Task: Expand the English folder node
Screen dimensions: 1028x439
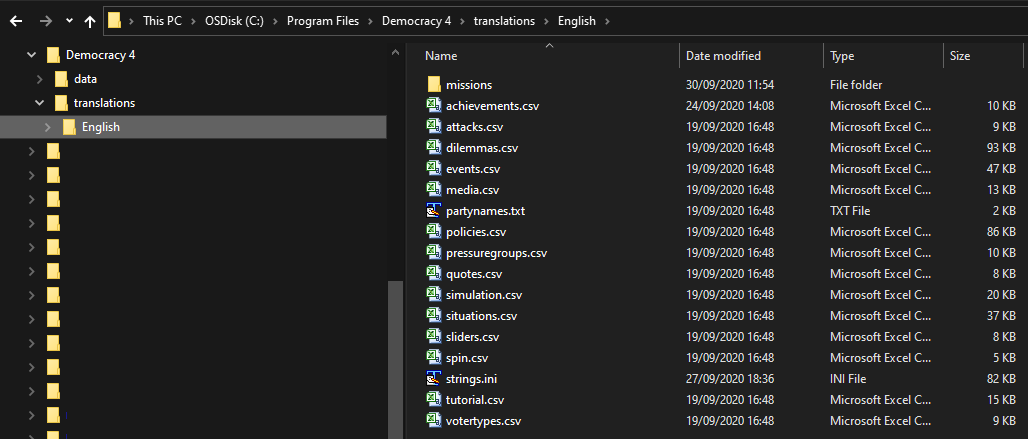Action: 48,127
